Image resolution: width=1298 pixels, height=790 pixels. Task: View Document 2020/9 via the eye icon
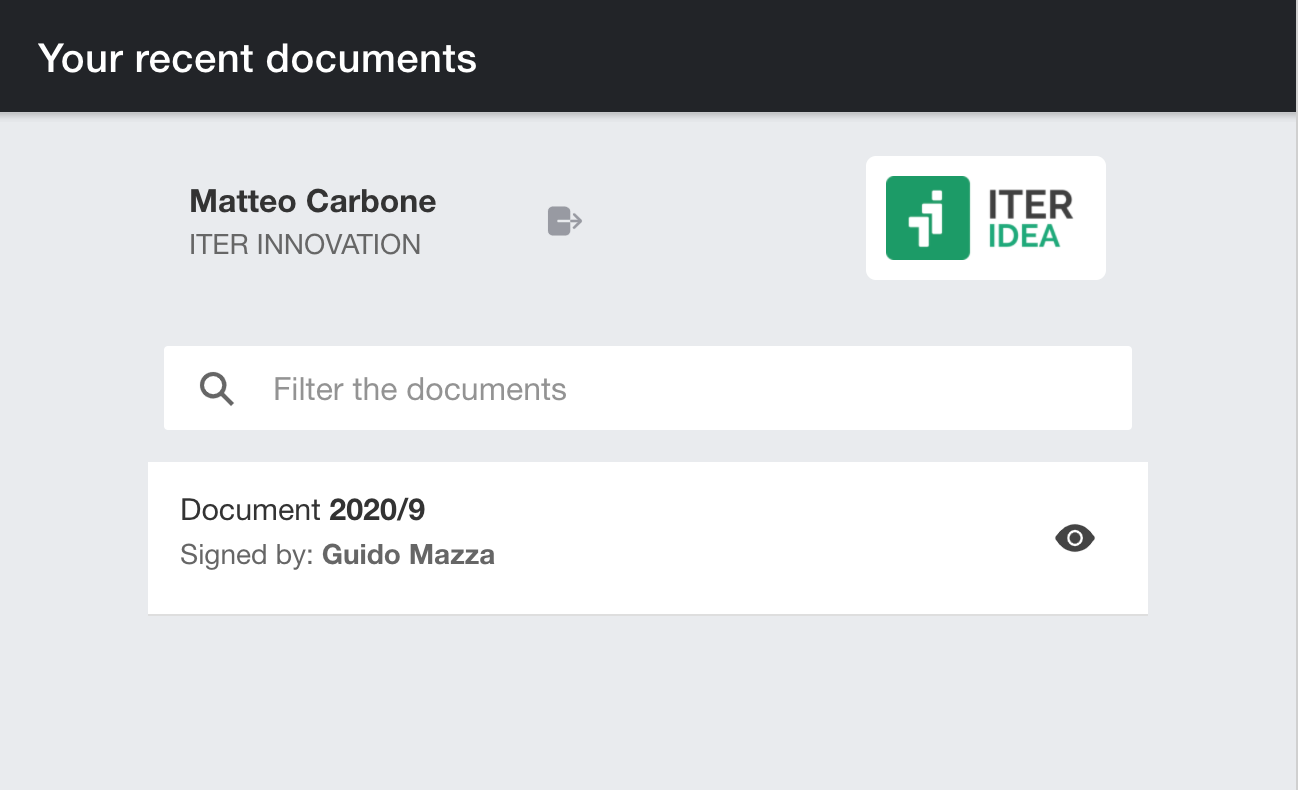1075,538
